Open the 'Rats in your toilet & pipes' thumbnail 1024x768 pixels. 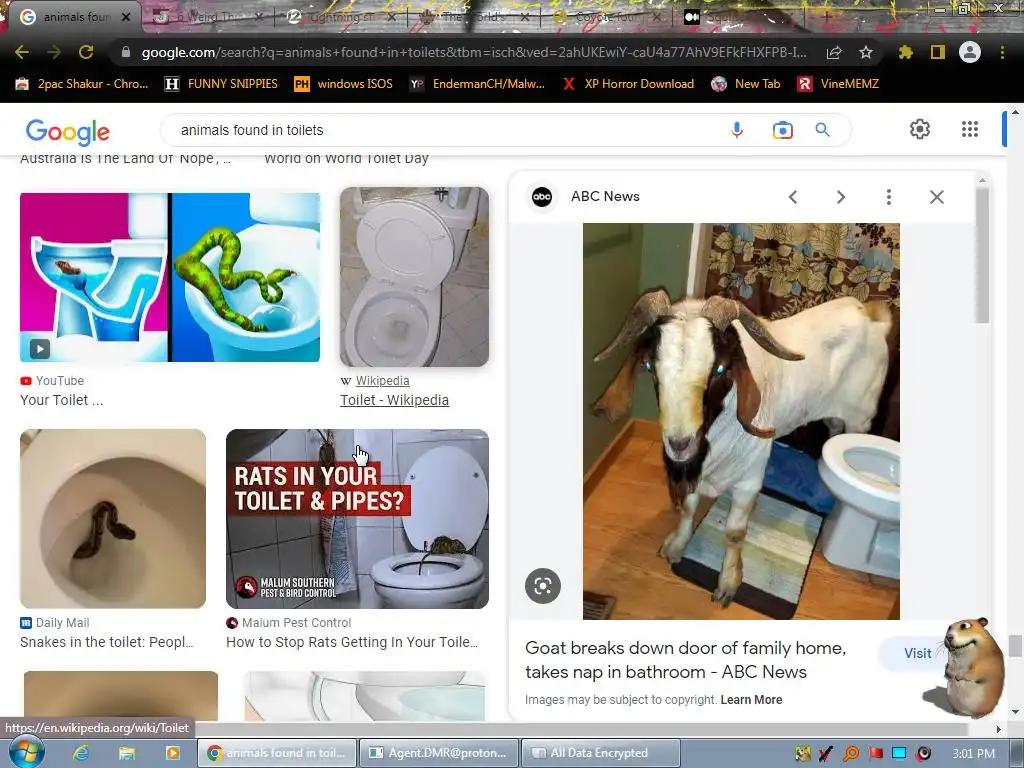click(x=357, y=519)
